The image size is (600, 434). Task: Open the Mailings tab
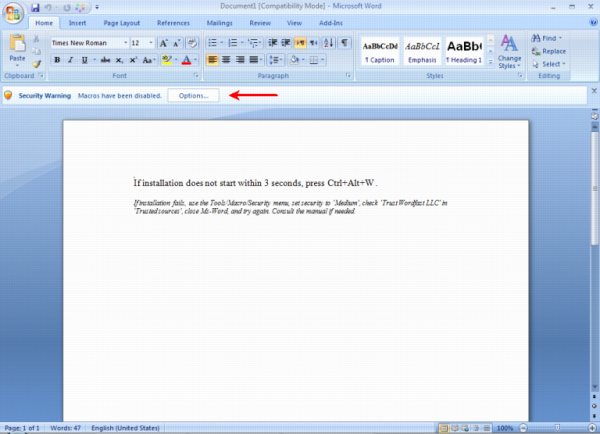coord(219,22)
